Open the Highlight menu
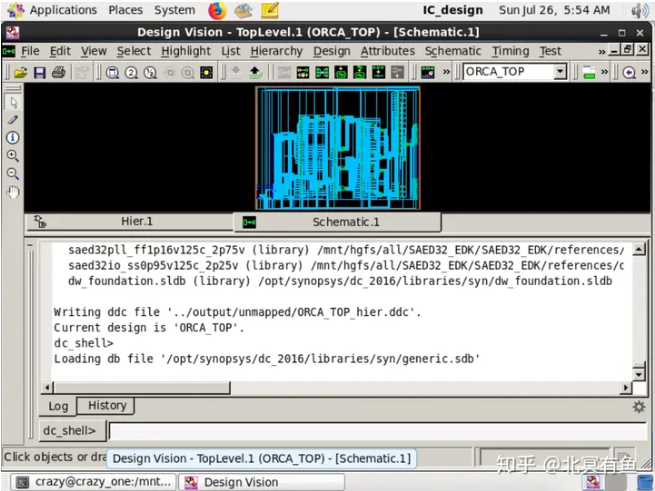 [186, 51]
